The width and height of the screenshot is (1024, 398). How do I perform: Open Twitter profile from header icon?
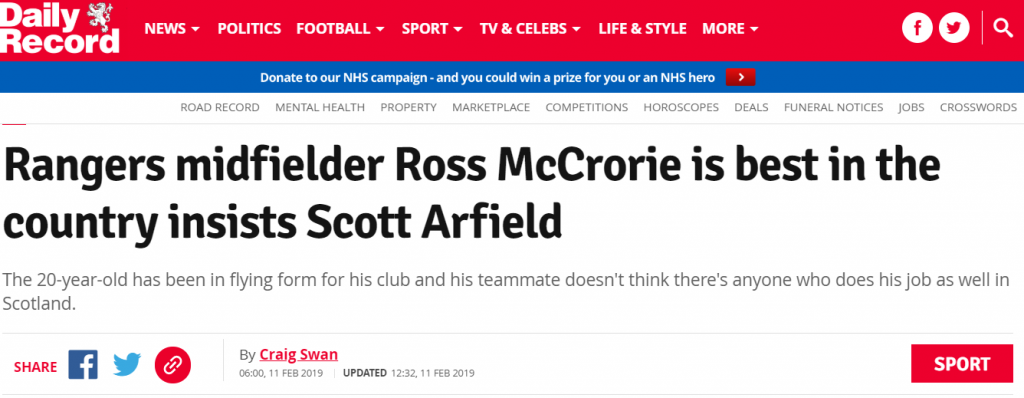point(954,28)
